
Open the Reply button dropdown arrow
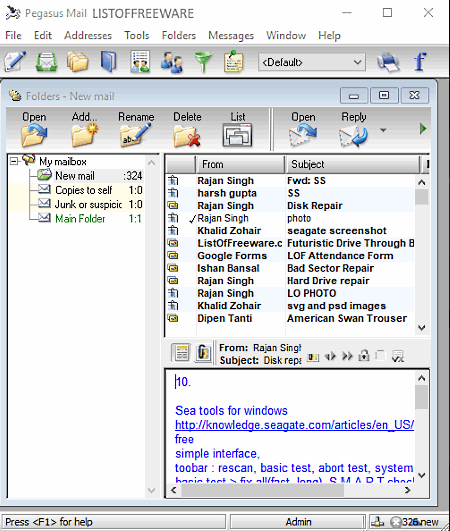point(383,130)
